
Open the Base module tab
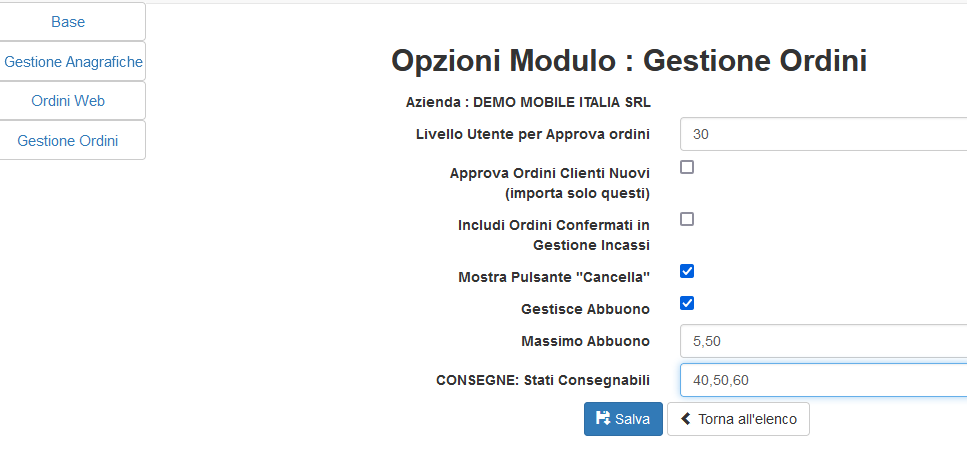point(68,21)
